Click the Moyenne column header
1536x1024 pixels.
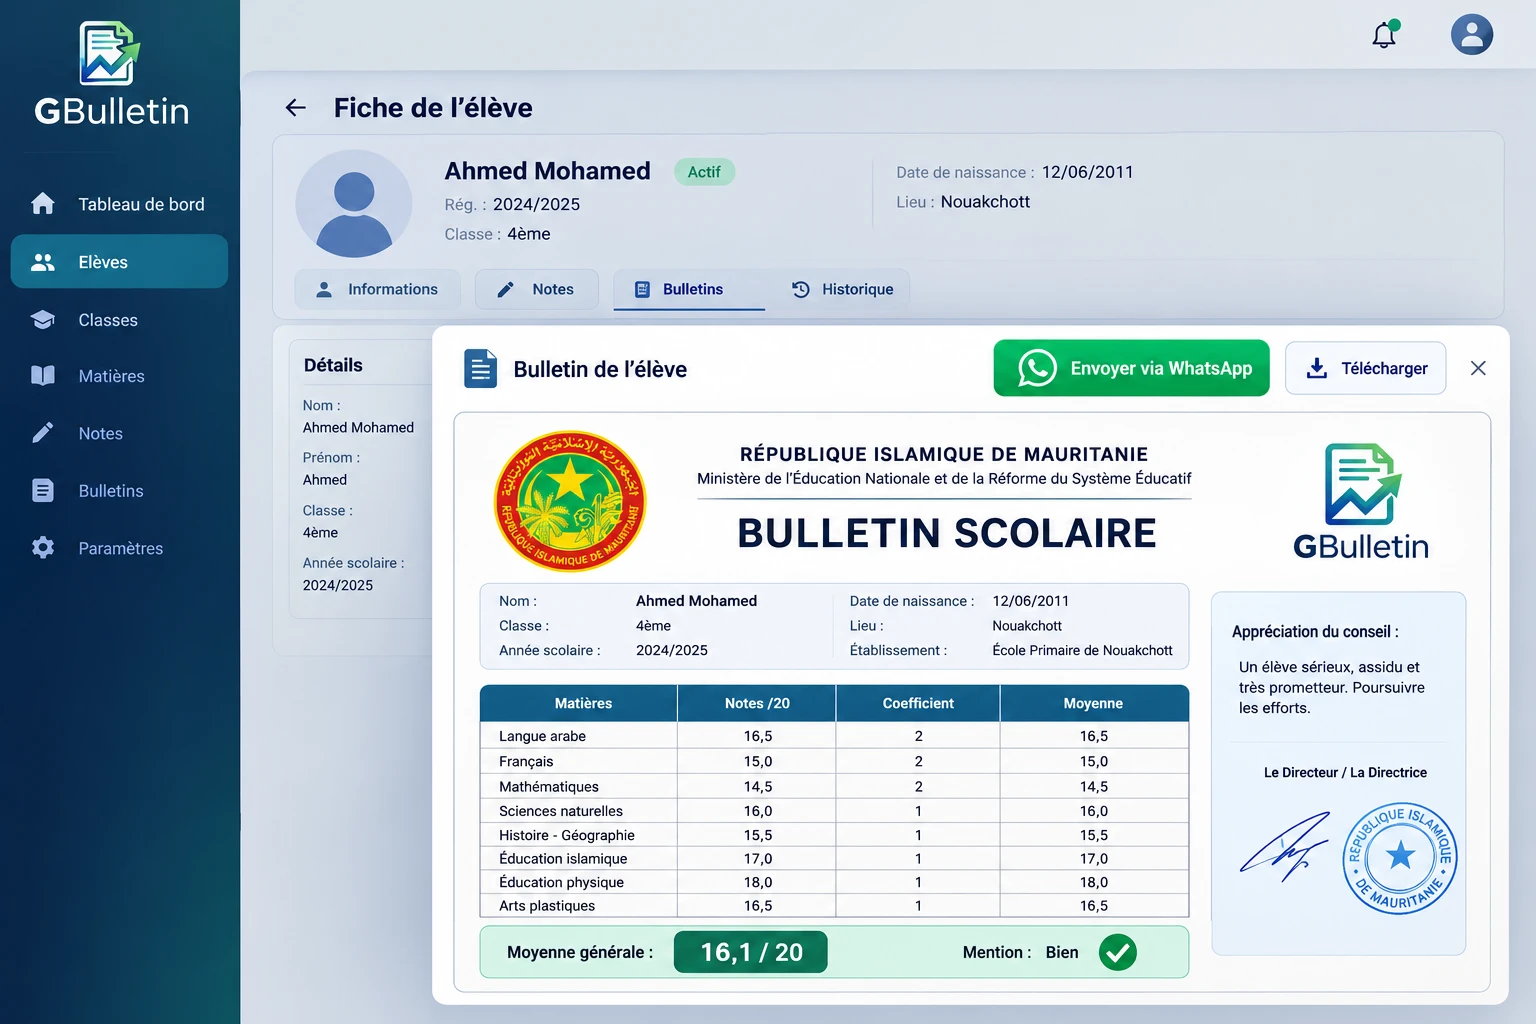point(1093,703)
